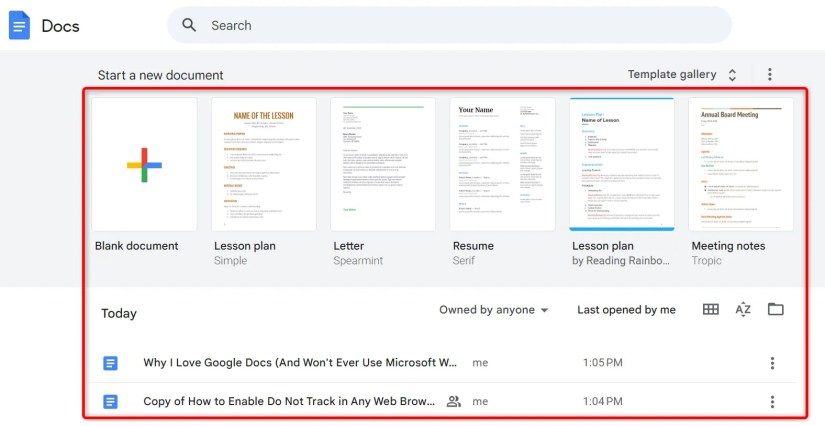The width and height of the screenshot is (825, 426).
Task: Open the template section's three-dot menu
Action: (770, 74)
